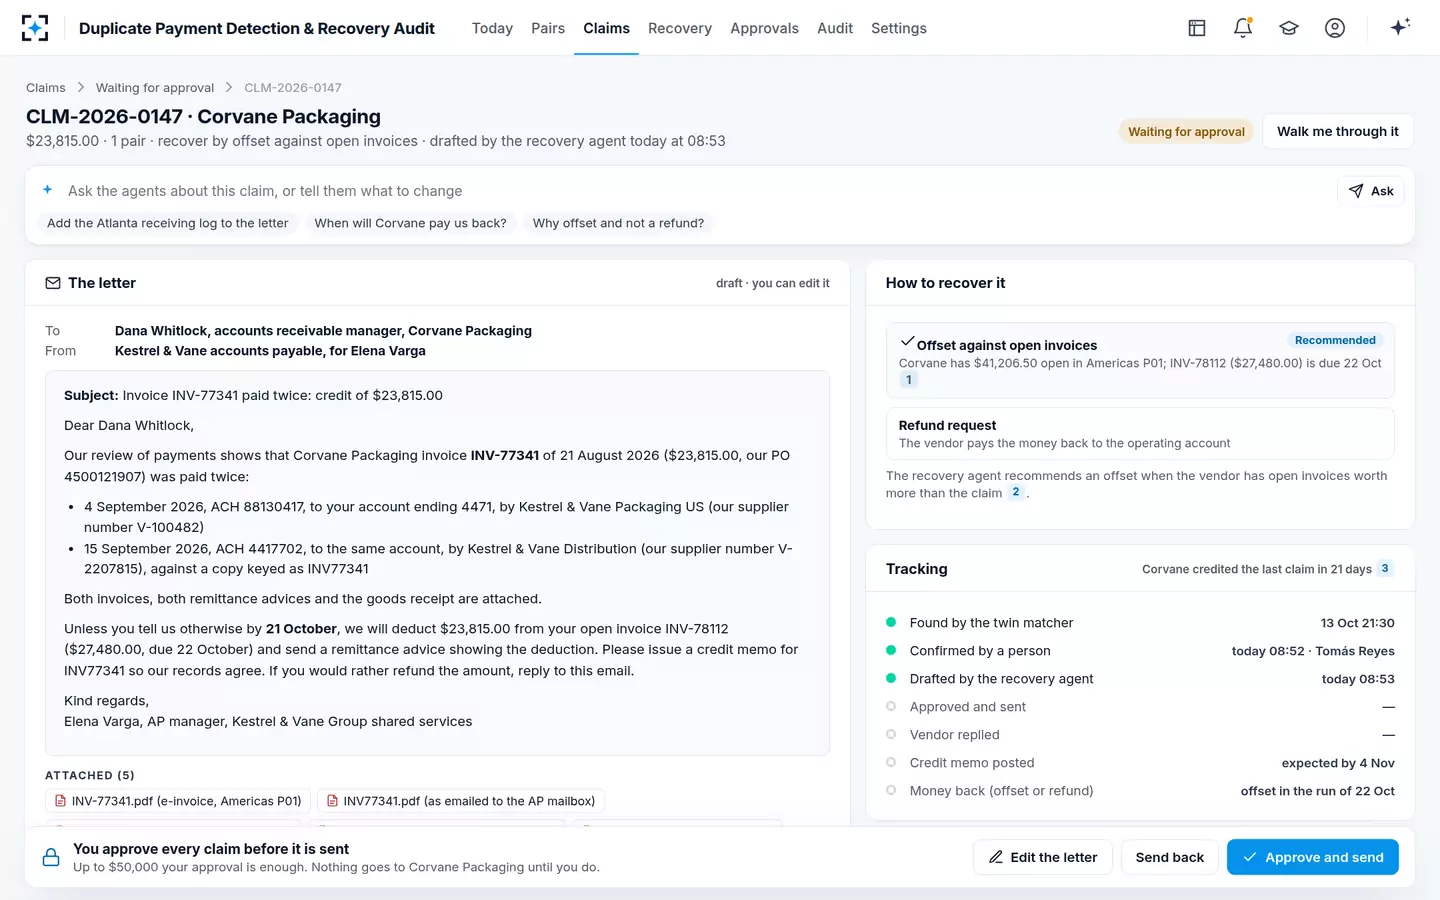The image size is (1440, 900).
Task: Click footnote reference 1 under offset option
Action: 908,380
